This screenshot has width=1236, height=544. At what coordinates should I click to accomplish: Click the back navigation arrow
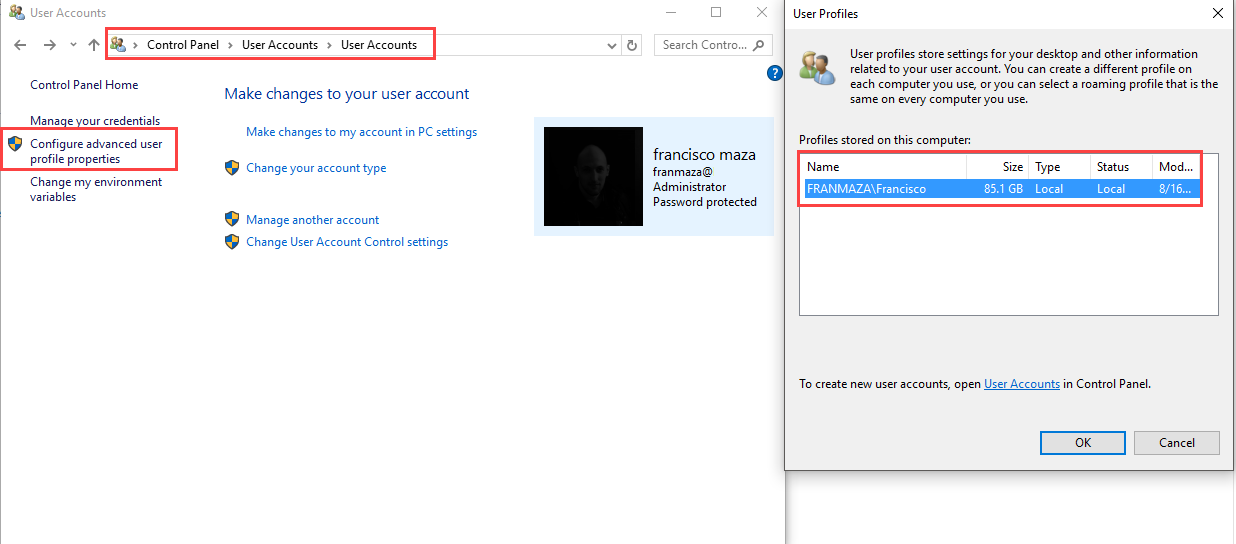[x=21, y=45]
